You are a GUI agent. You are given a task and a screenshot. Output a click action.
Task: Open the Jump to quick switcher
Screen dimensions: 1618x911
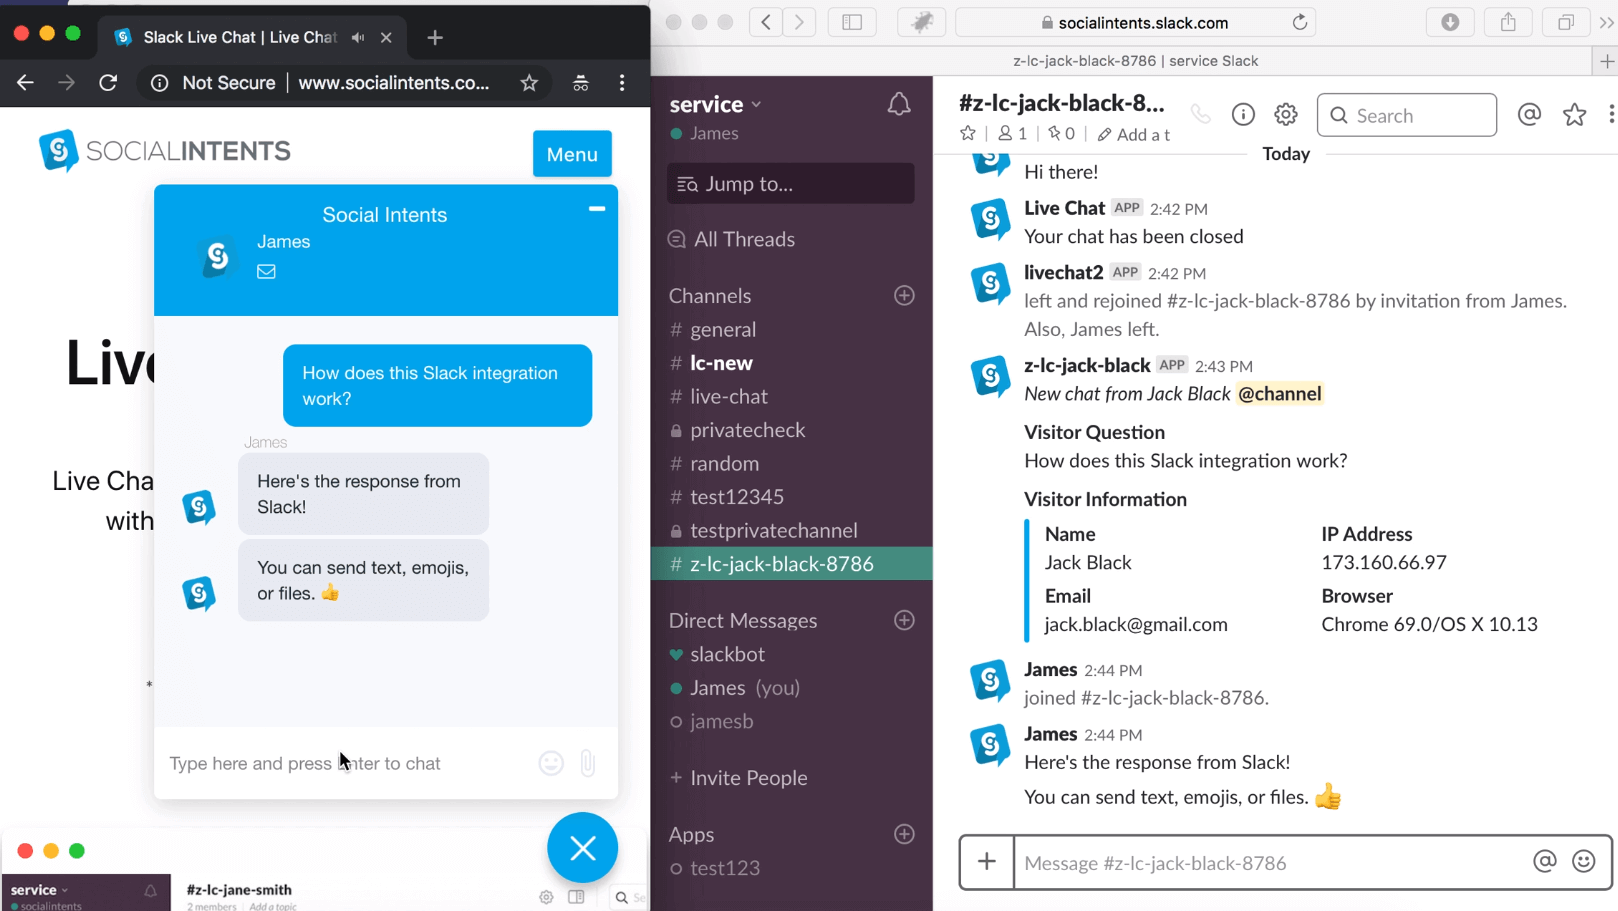tap(790, 183)
